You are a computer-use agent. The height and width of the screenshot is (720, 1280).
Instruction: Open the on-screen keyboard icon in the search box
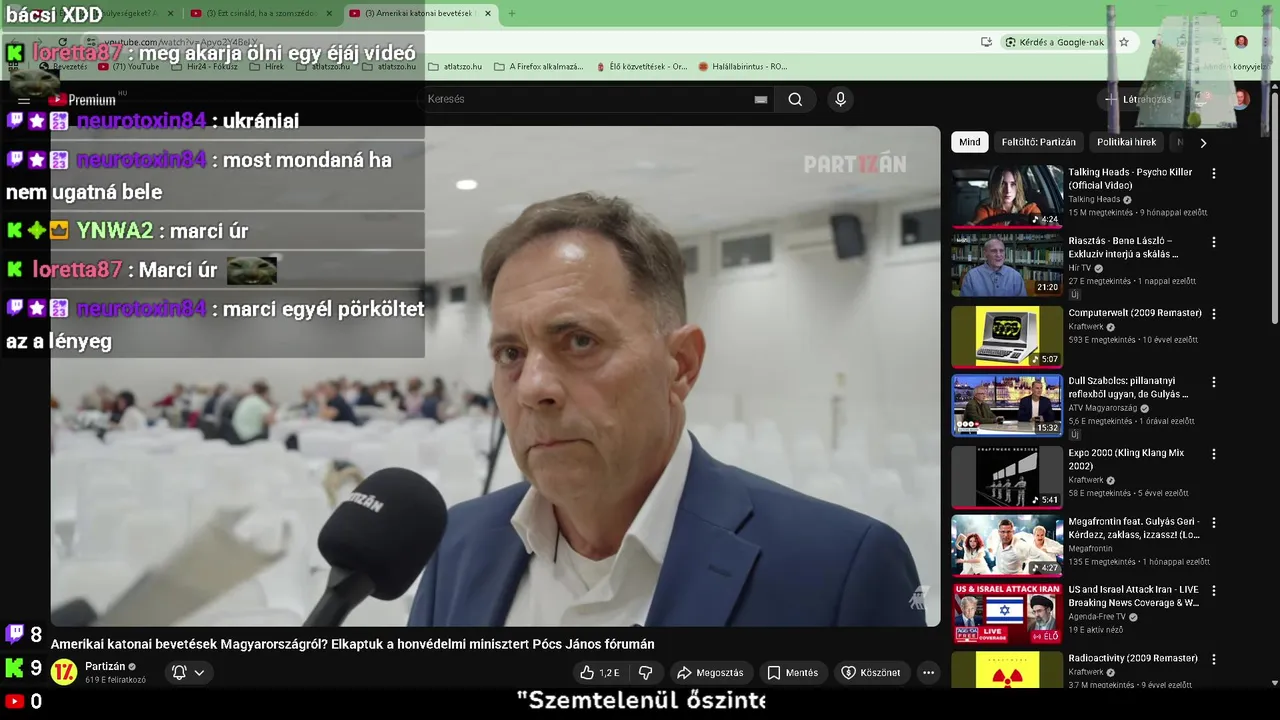(761, 99)
